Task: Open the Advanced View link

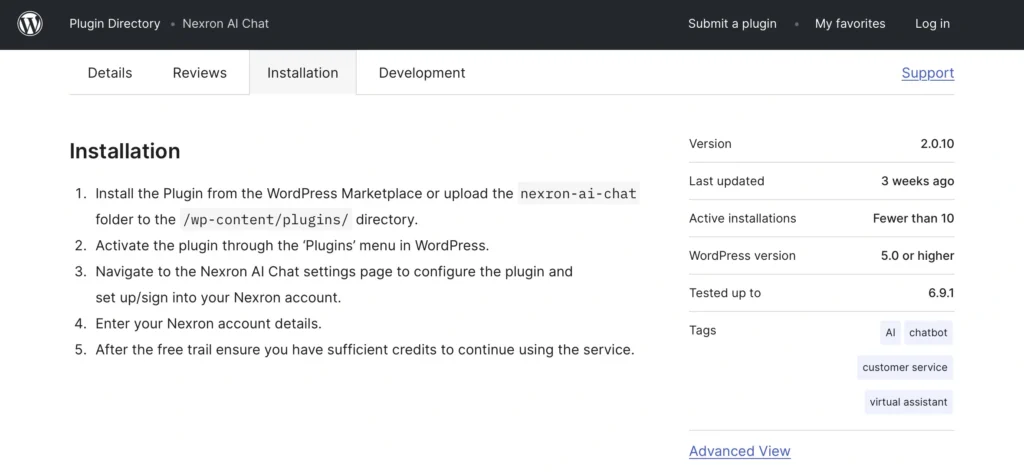Action: [x=739, y=451]
